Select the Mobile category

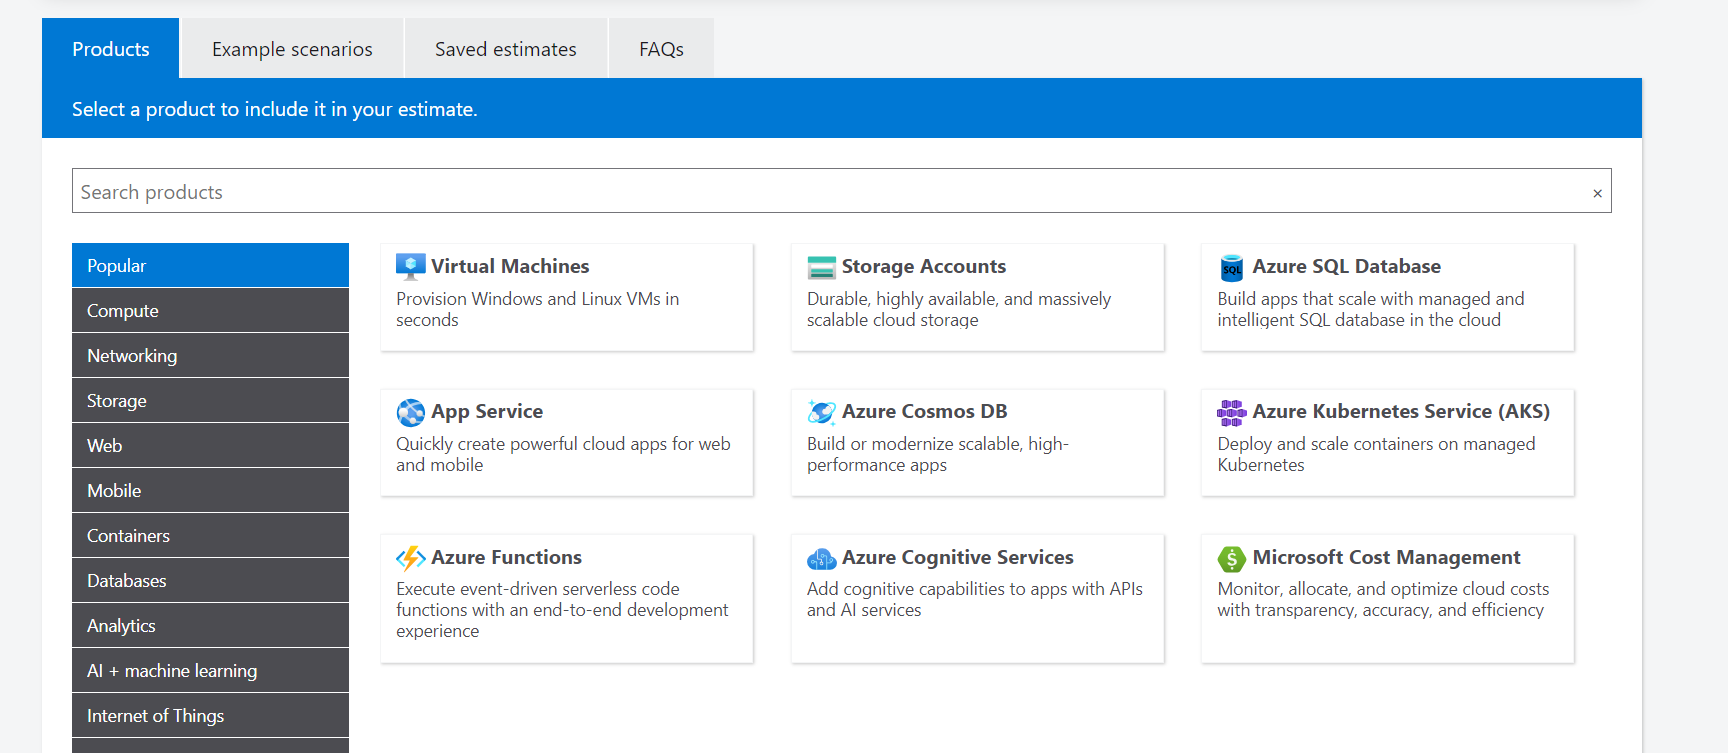(210, 490)
